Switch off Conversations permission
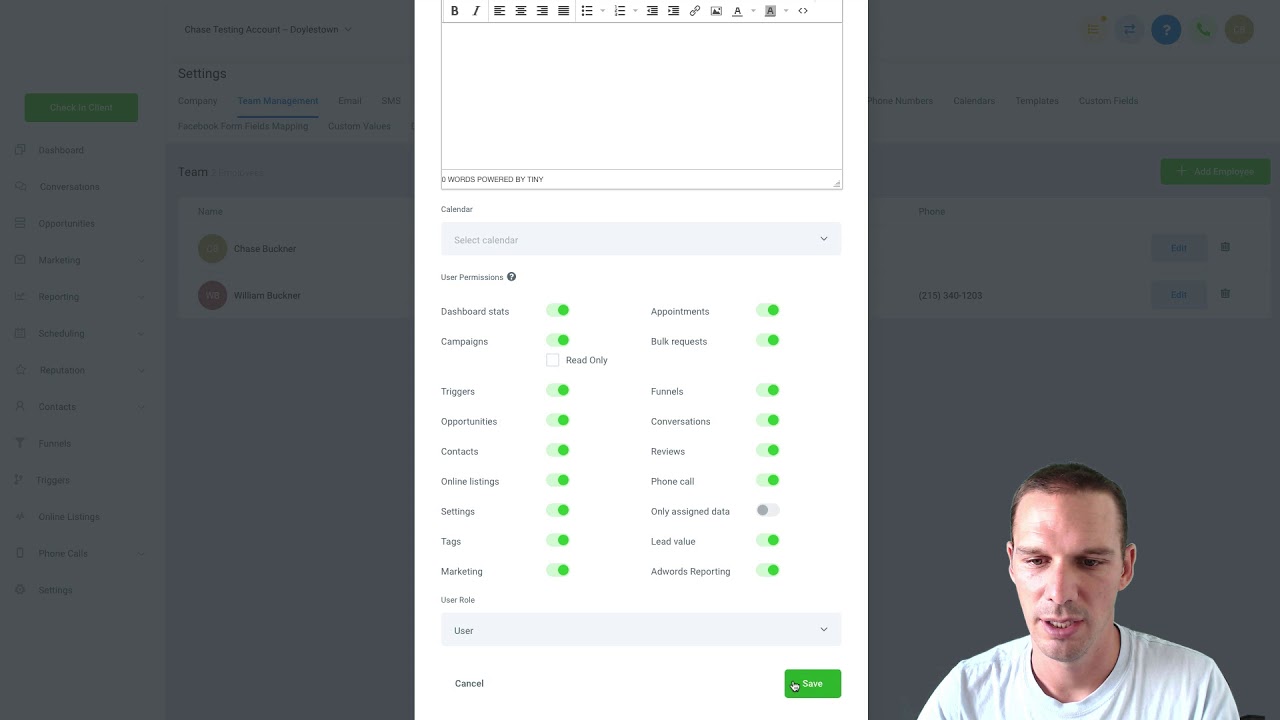The width and height of the screenshot is (1280, 720). tap(768, 421)
